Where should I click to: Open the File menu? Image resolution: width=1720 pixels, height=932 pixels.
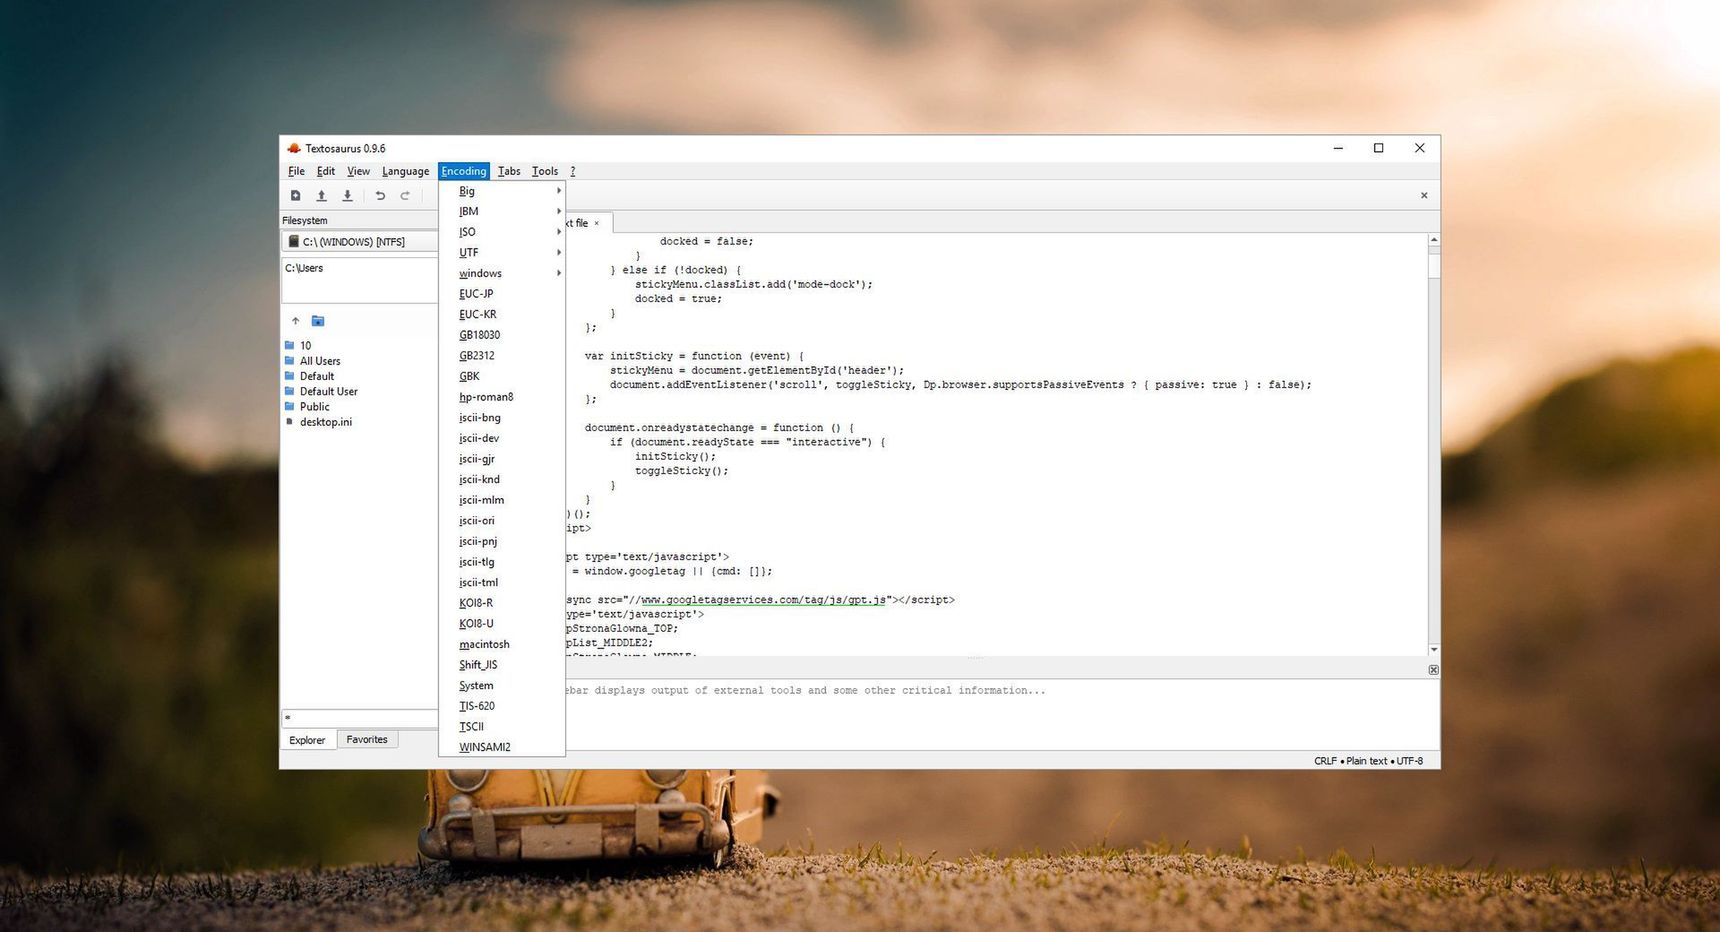click(x=296, y=171)
